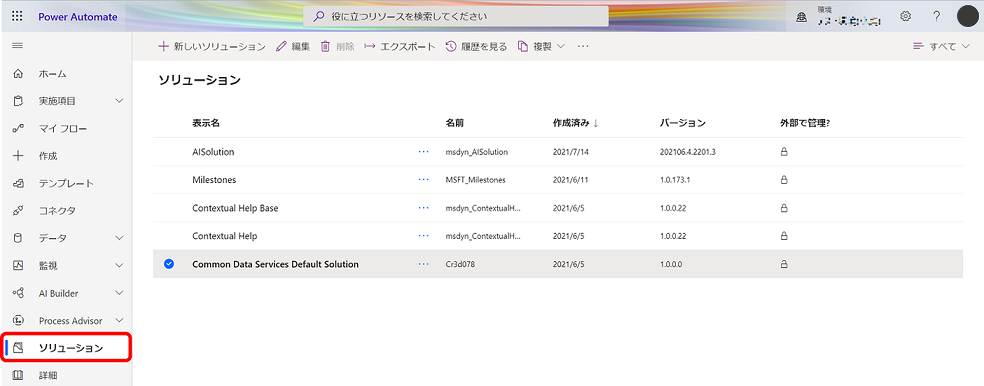The image size is (984, 386).
Task: Click the search box for resources
Action: pos(456,16)
